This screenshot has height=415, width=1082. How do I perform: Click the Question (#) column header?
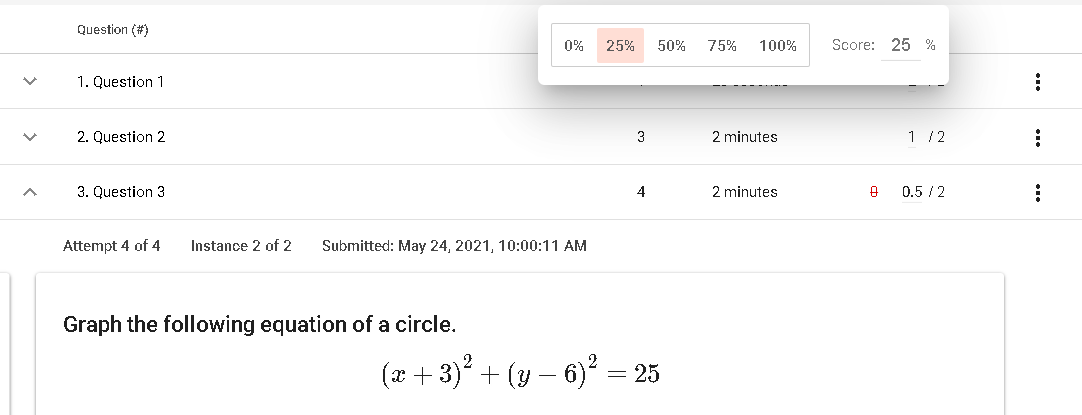113,30
